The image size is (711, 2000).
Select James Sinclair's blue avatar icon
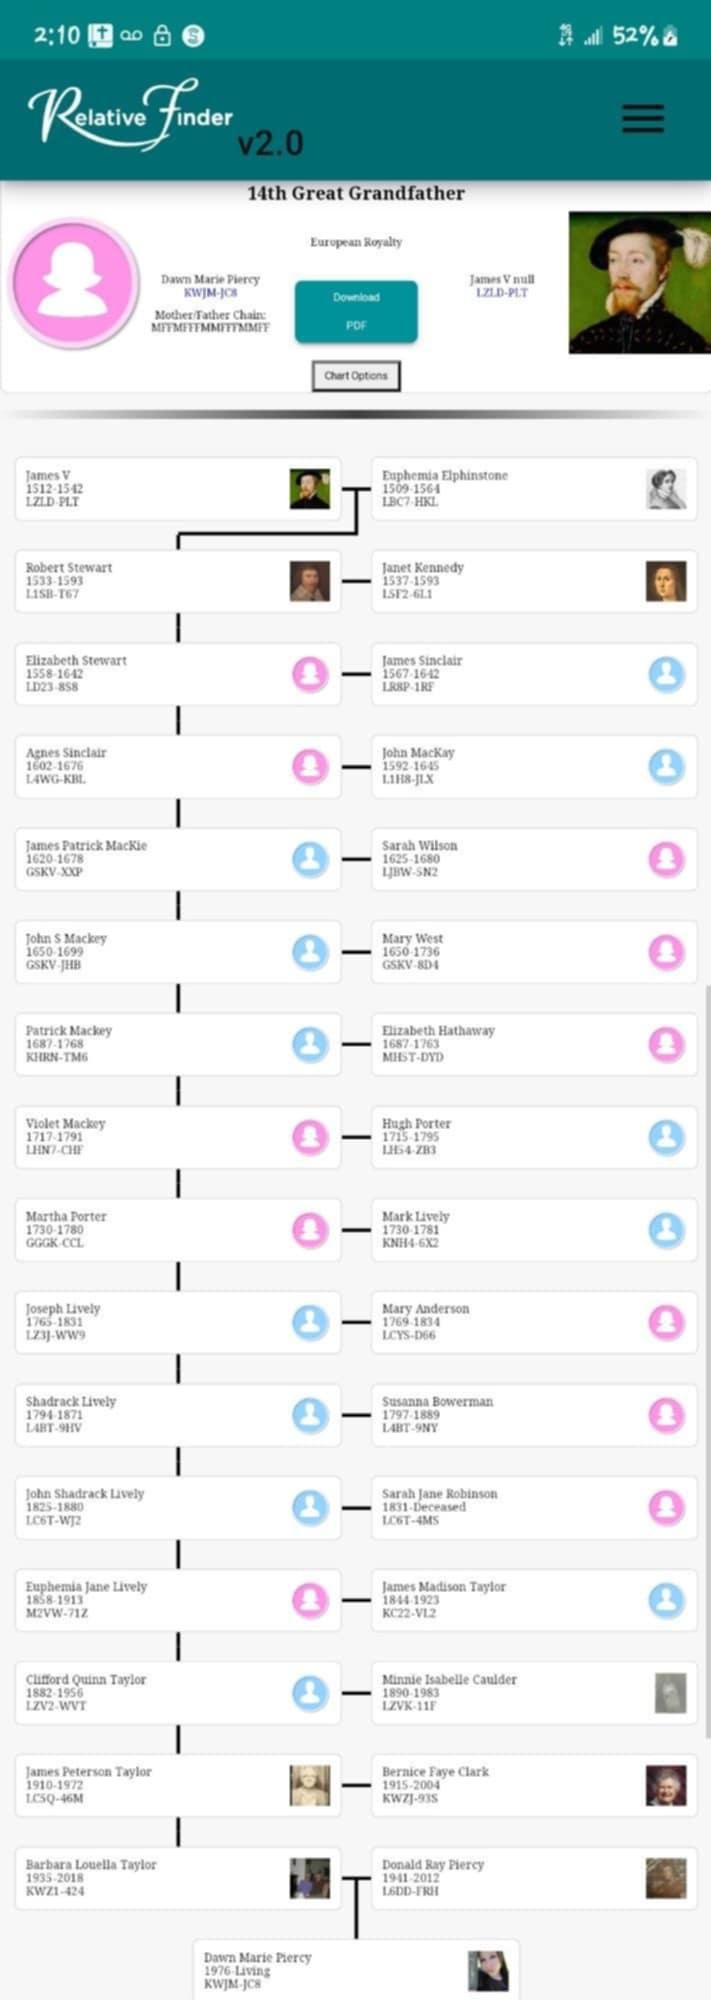click(x=666, y=674)
